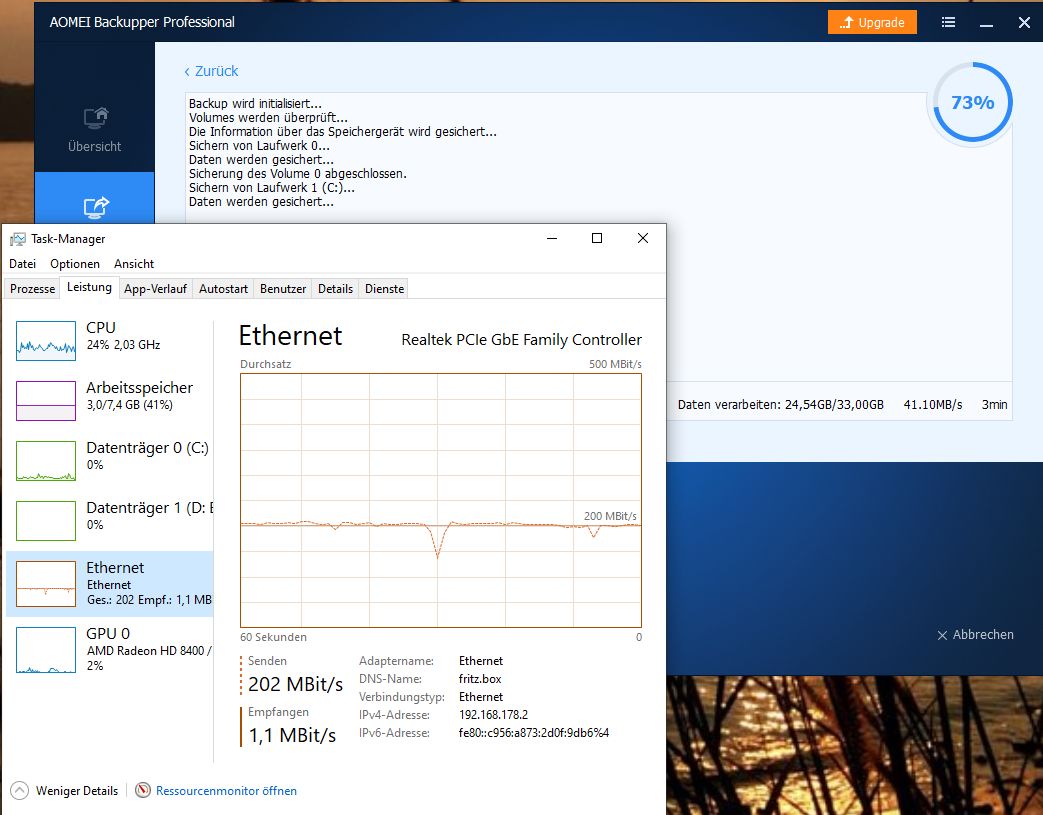Click the 3min remaining time text
This screenshot has height=815, width=1043.
(x=994, y=405)
